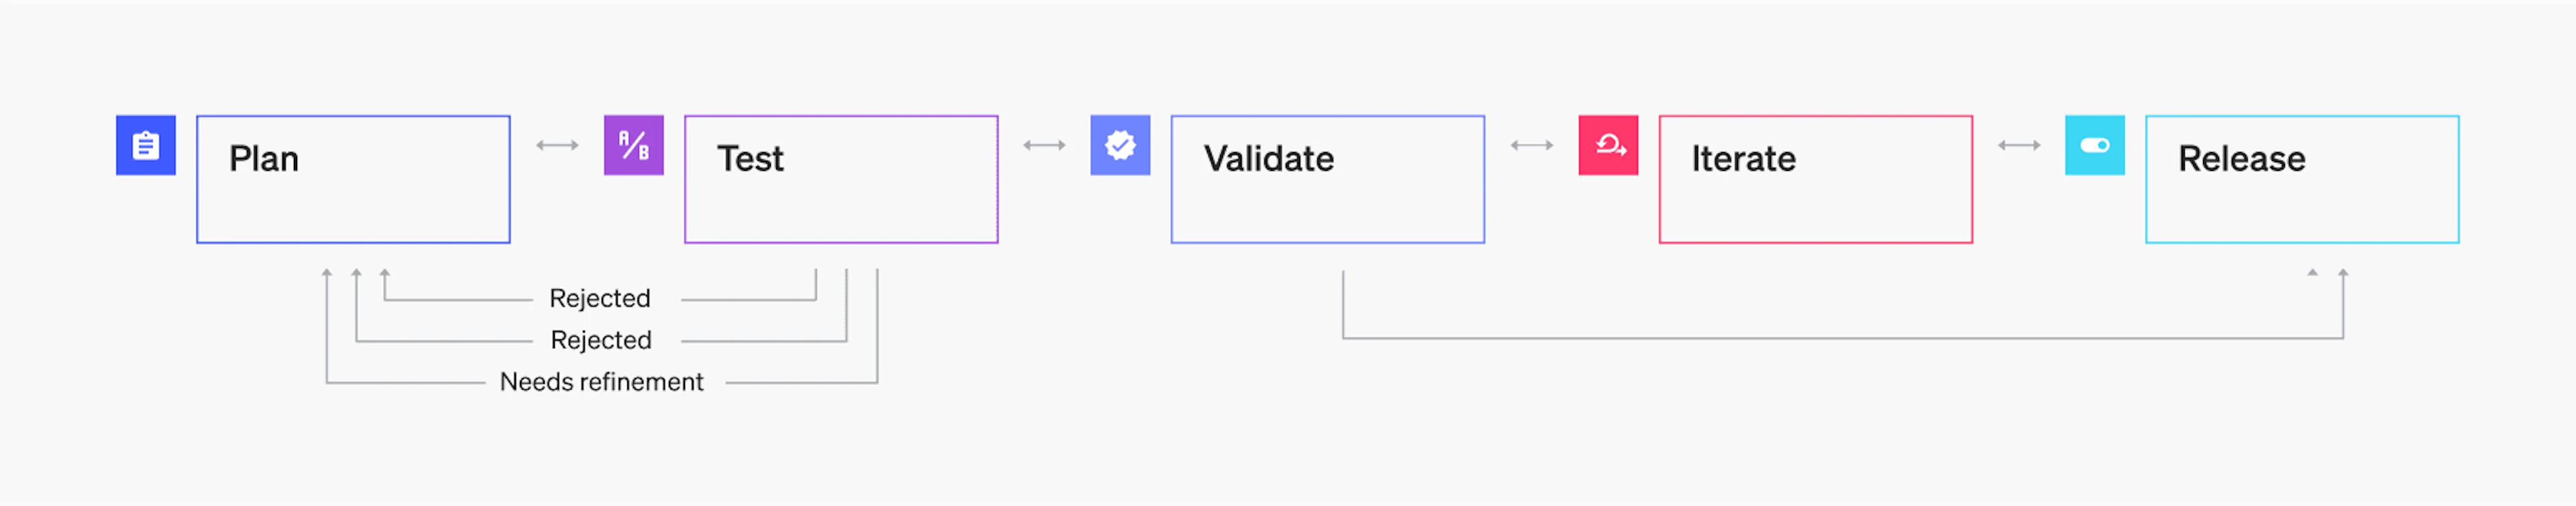The height and width of the screenshot is (506, 2576).
Task: Click the lower Rejected label
Action: click(601, 340)
